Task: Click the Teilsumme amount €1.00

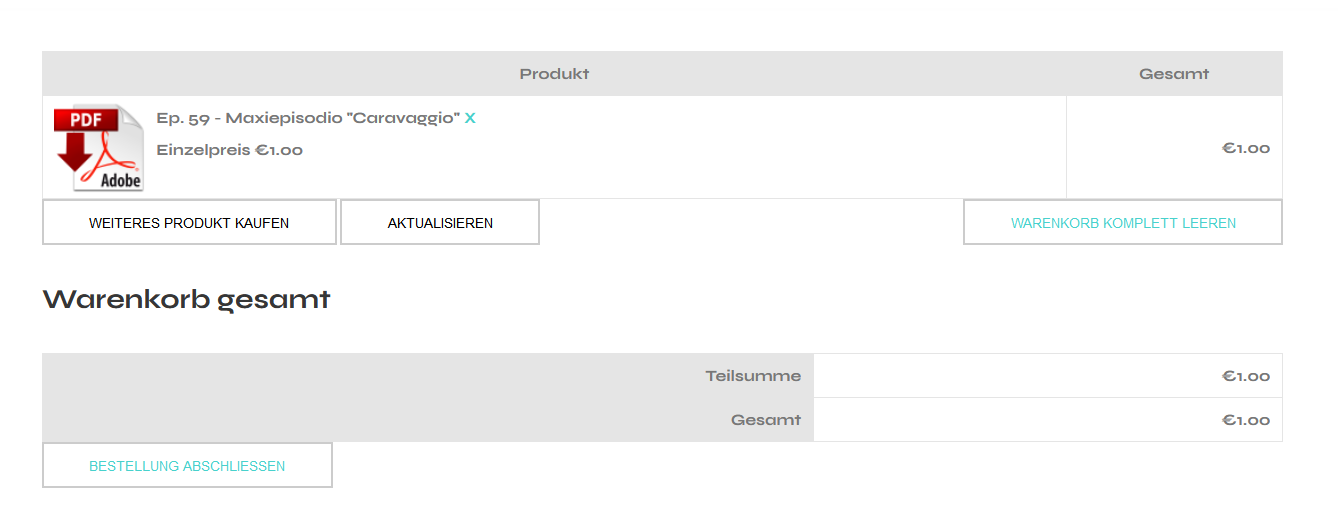Action: pyautogui.click(x=1245, y=376)
